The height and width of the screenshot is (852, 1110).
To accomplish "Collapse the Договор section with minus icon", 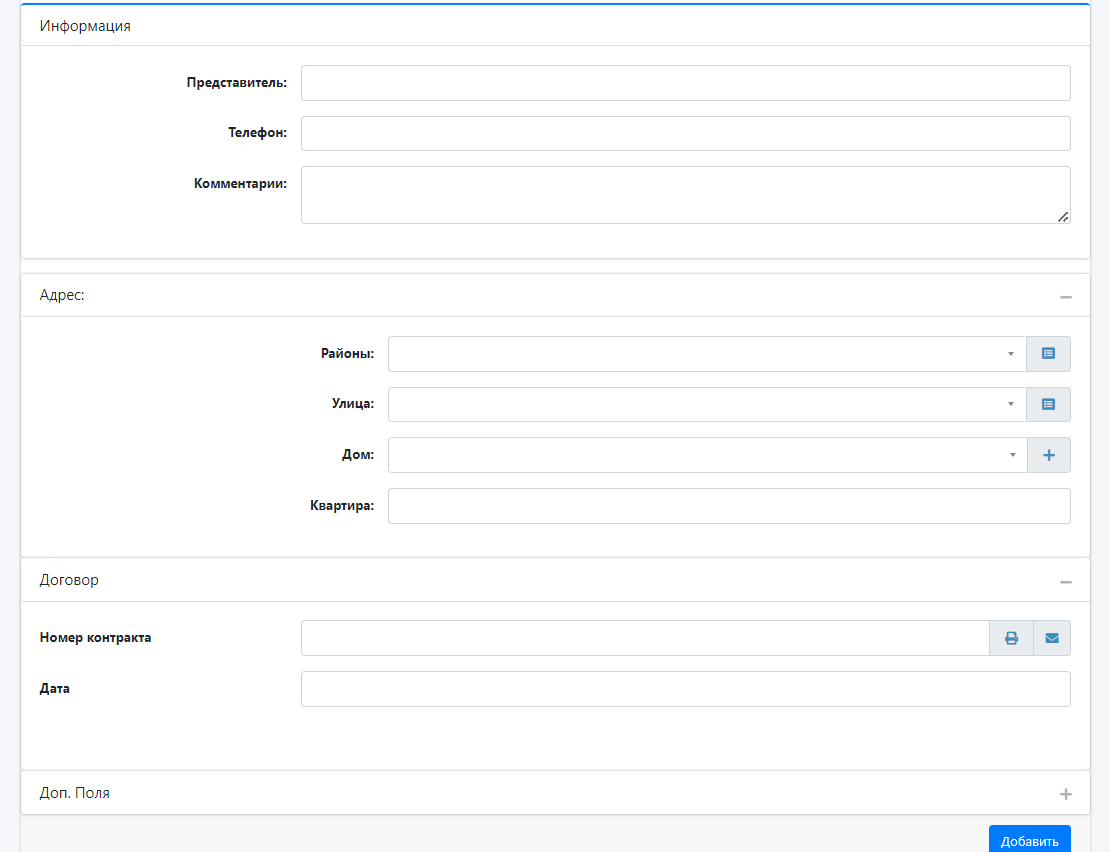I will (1066, 582).
